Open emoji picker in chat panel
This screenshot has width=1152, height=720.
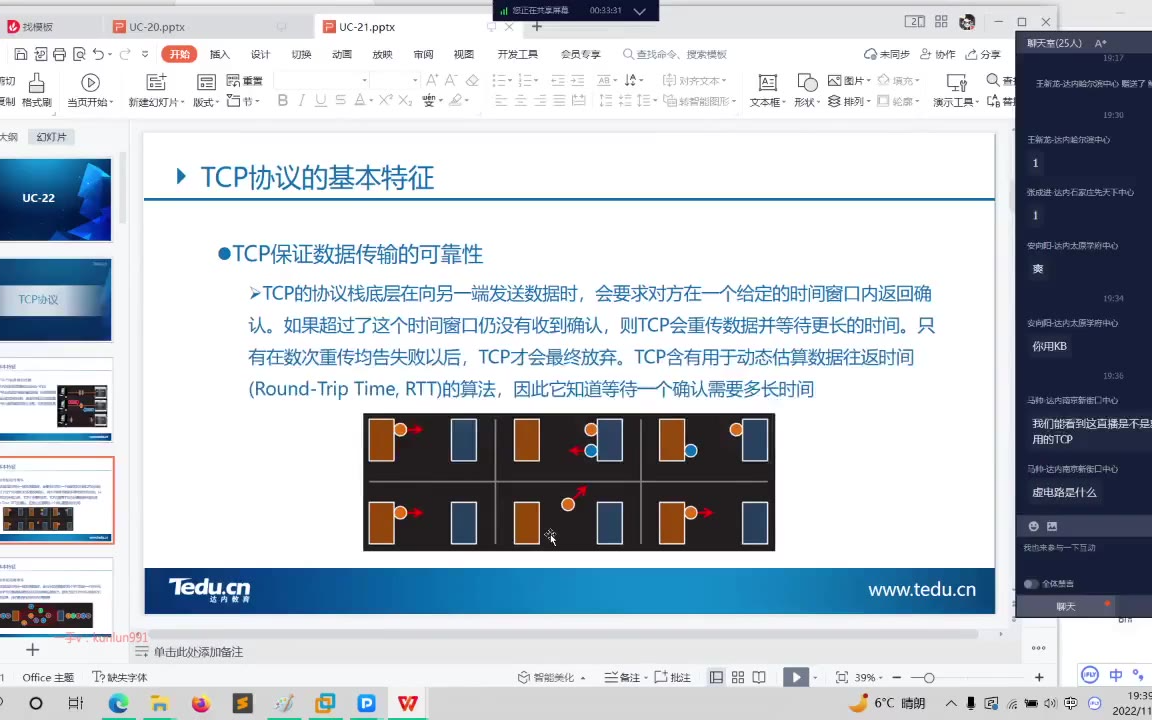tap(1034, 526)
